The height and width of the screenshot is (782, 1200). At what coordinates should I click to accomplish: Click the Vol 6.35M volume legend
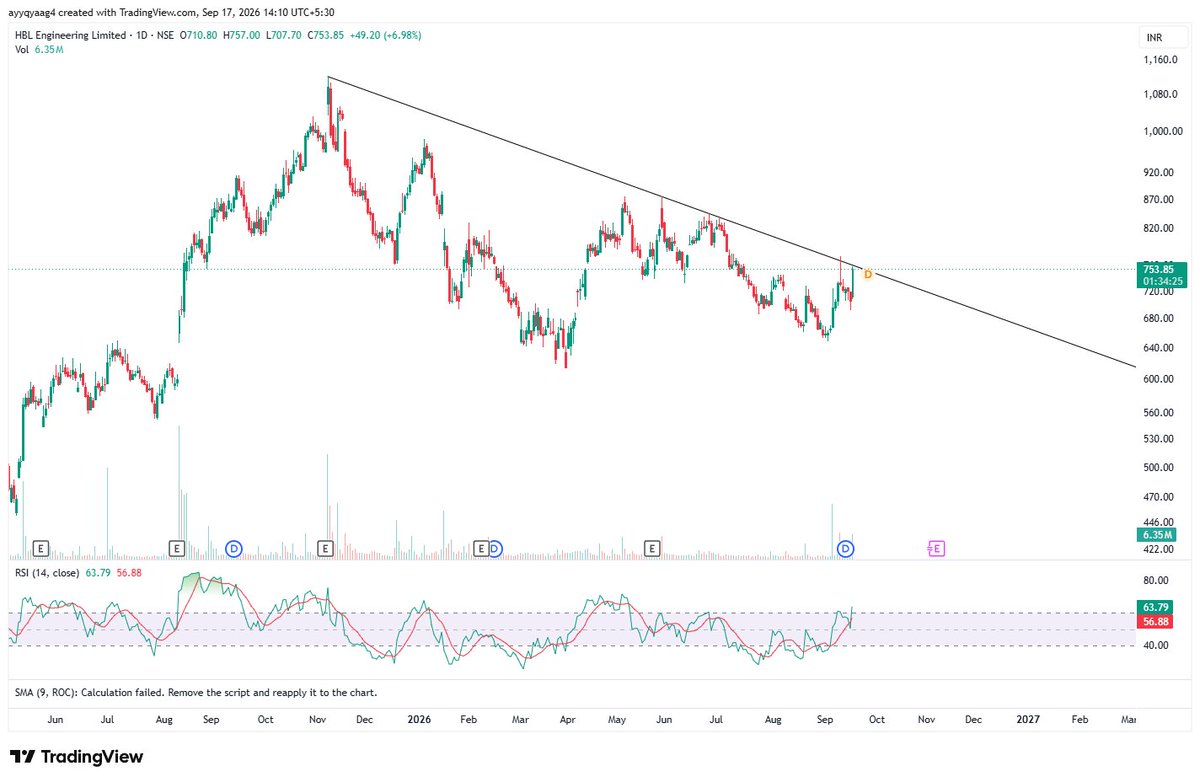point(40,49)
